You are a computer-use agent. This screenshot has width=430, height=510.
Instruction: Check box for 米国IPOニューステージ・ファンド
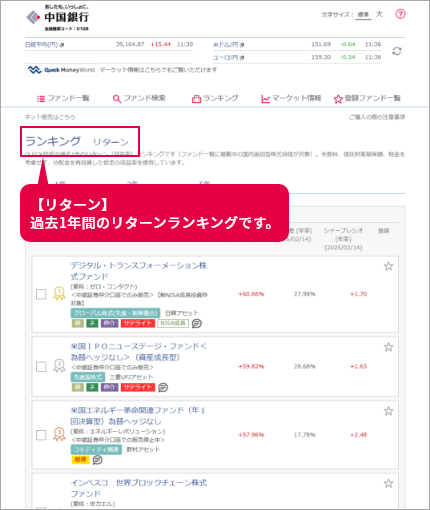point(41,367)
